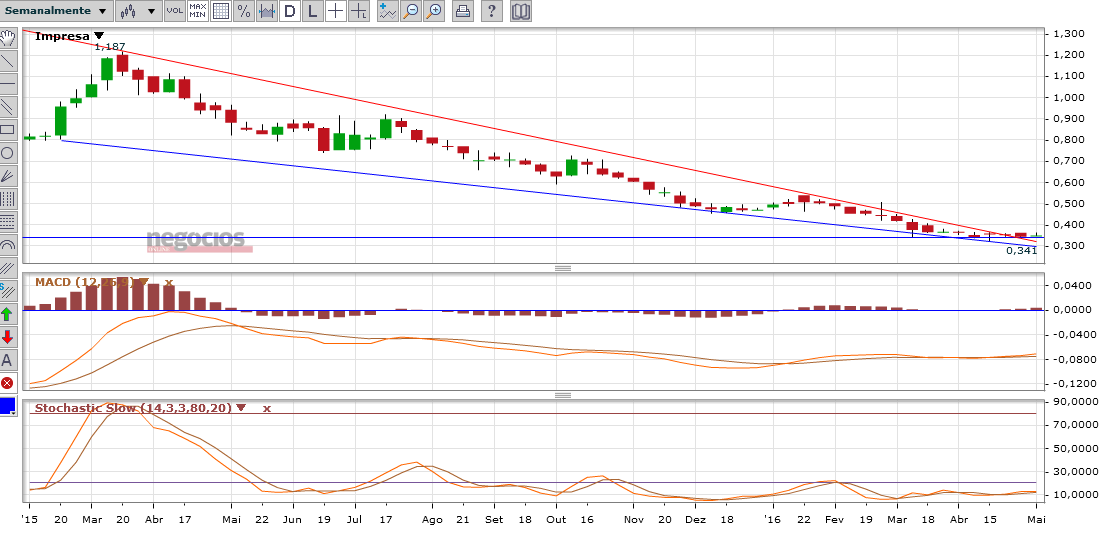Select the text annotation tool A
This screenshot has width=1105, height=534.
coord(8,360)
